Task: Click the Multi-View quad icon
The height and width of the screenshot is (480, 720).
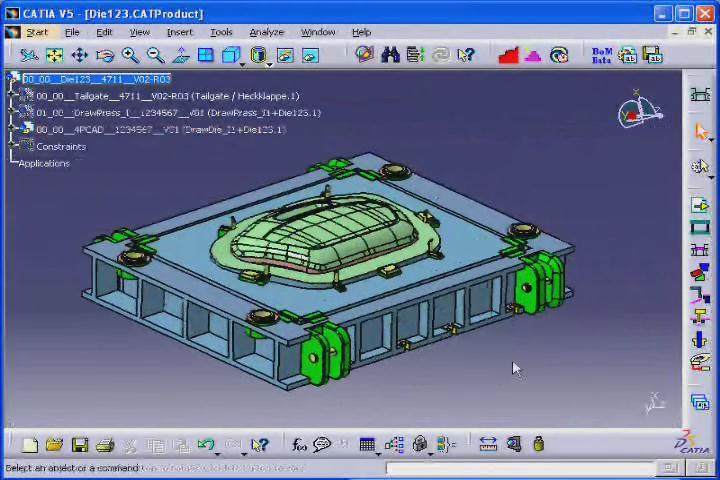Action: pos(206,55)
